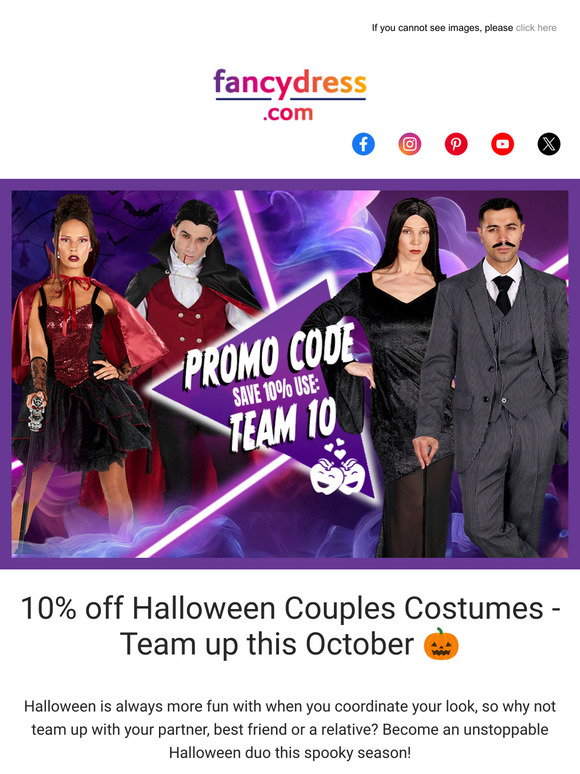Open the fancydress.com logo

[290, 95]
